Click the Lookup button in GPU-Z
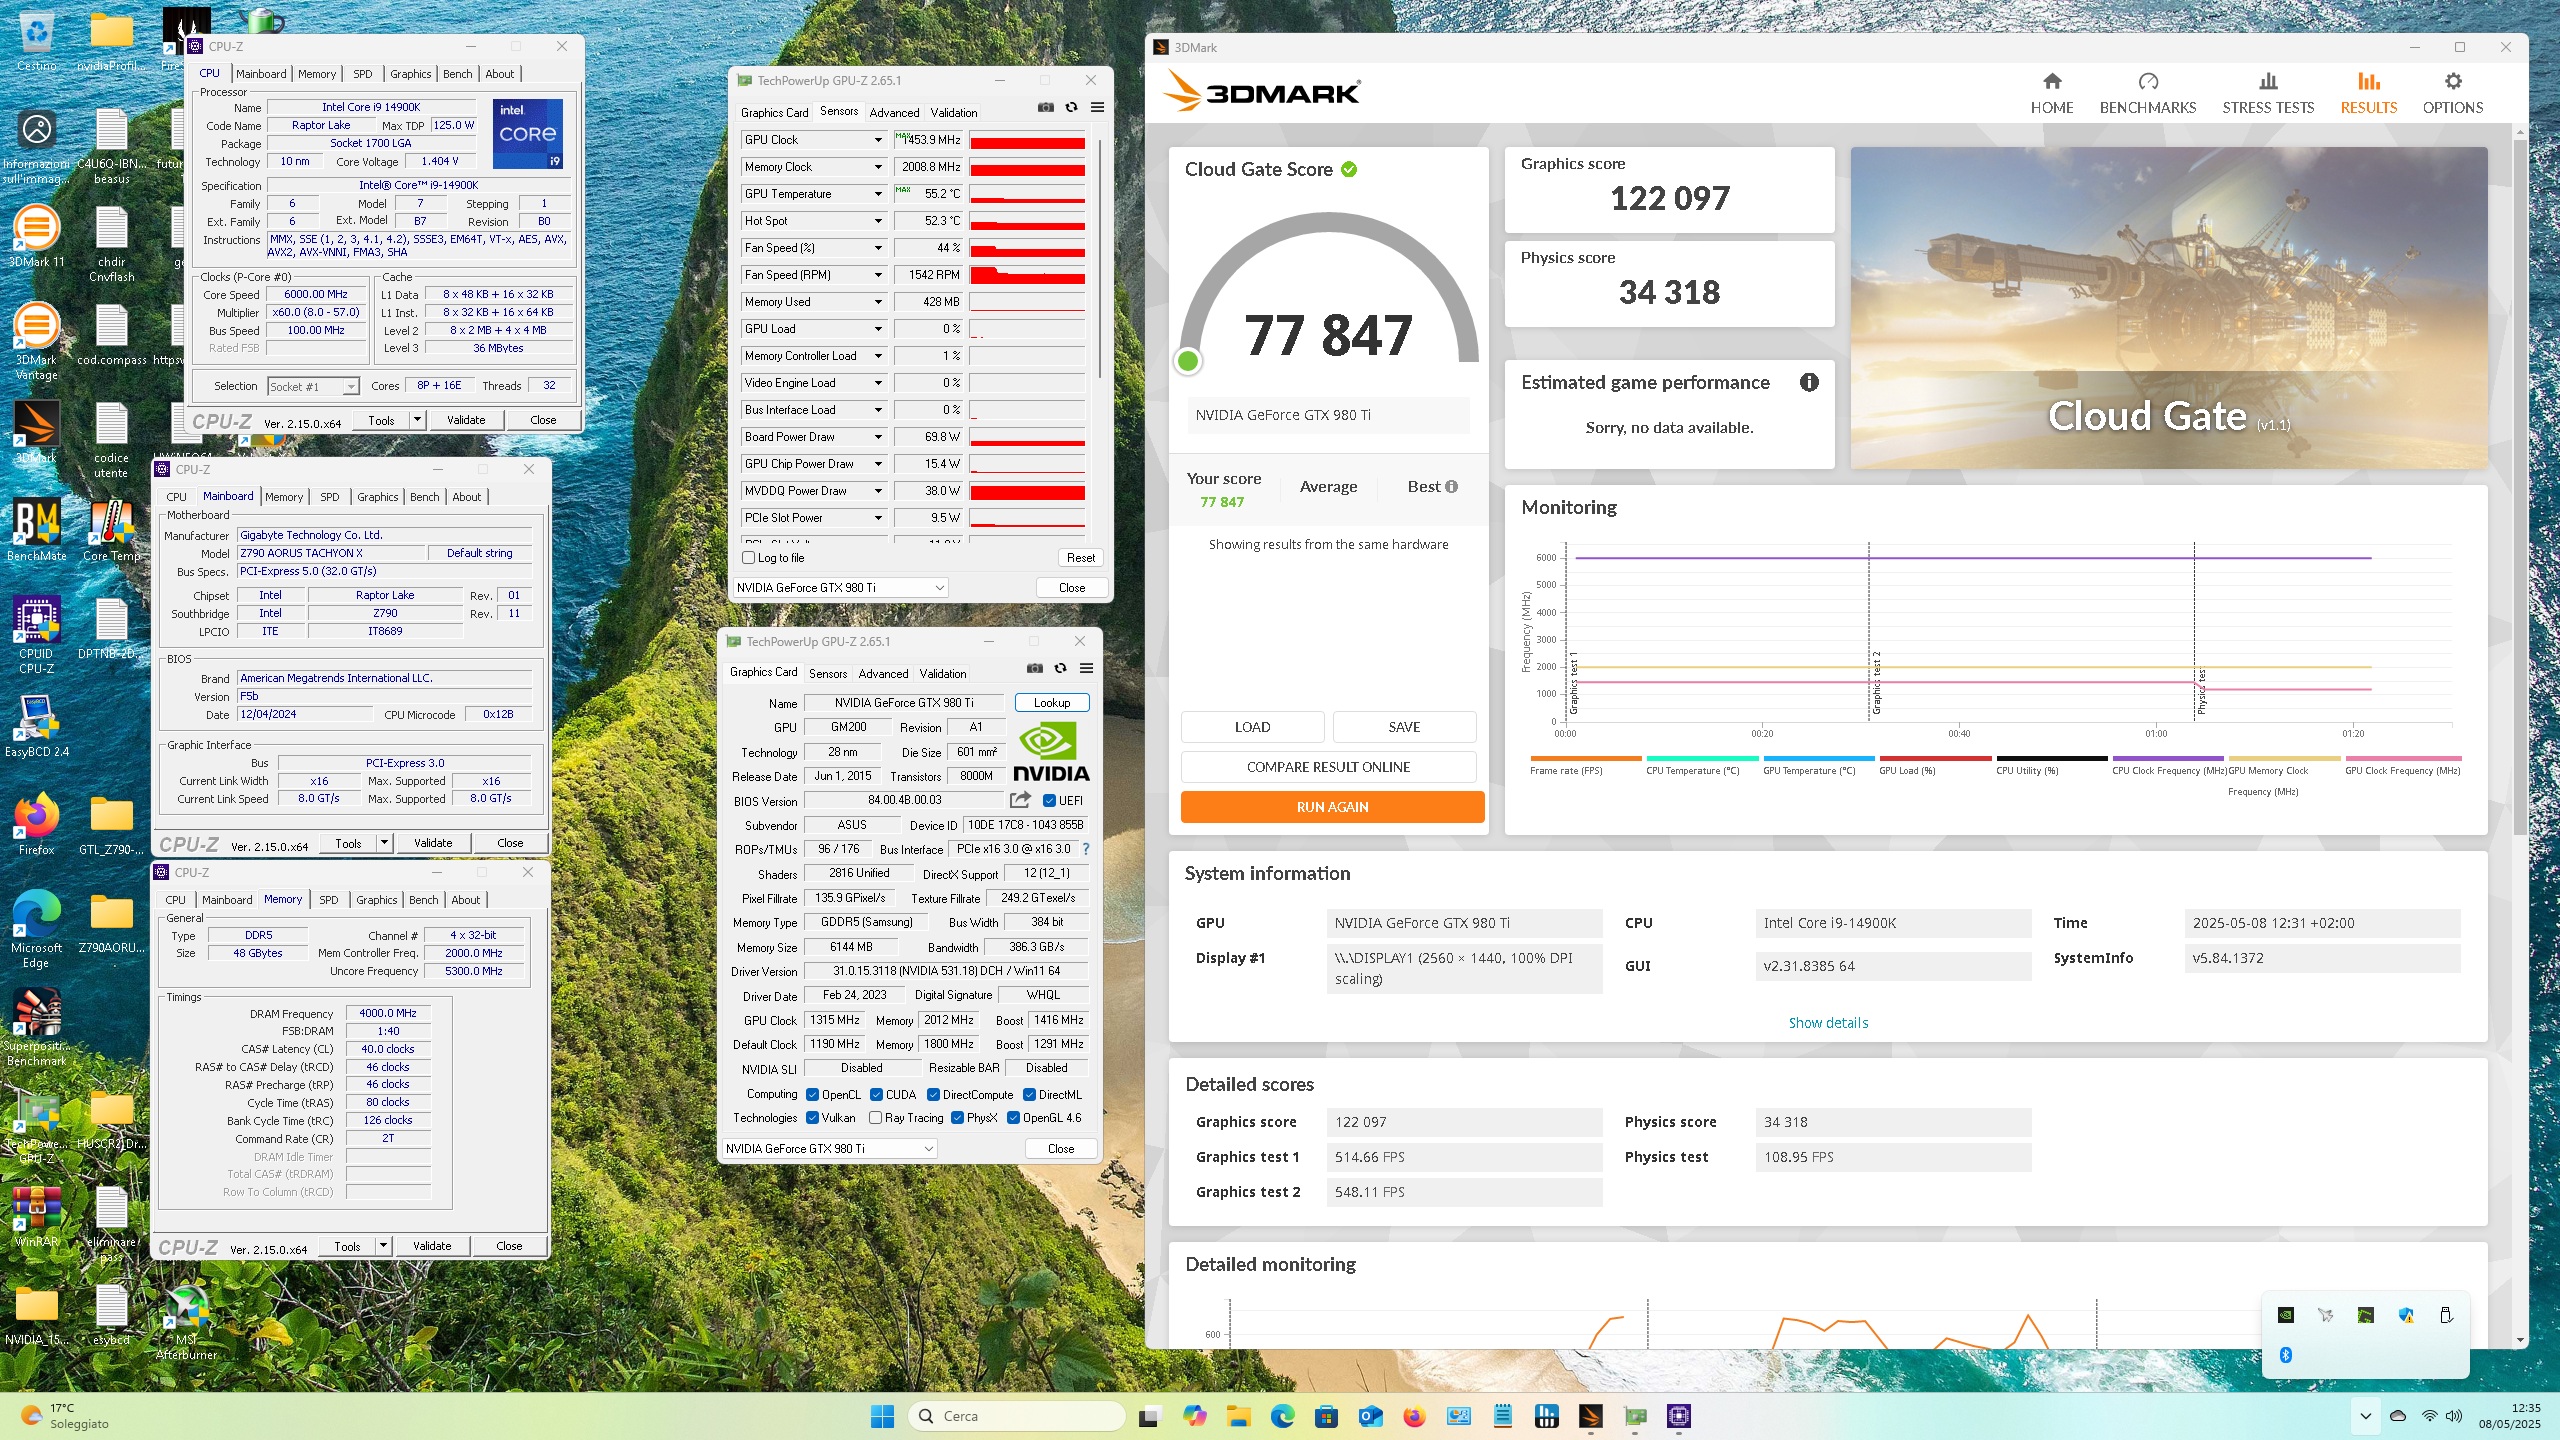2560x1440 pixels. 1052,703
